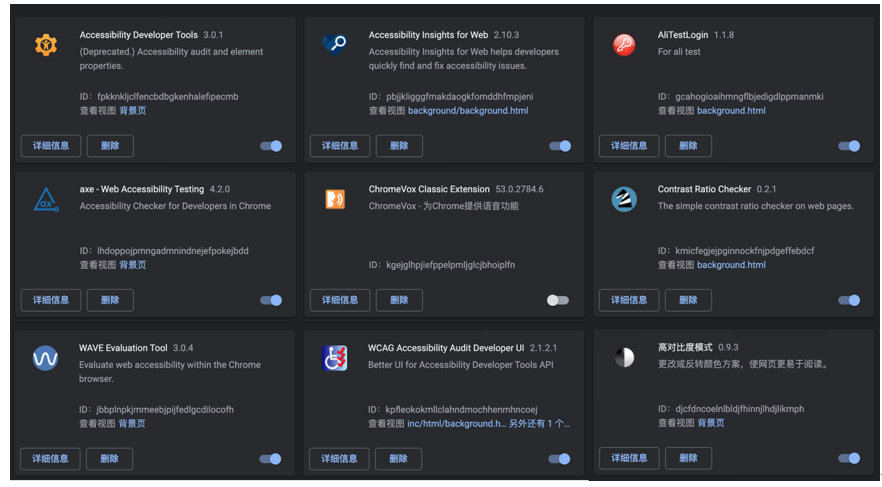This screenshot has height=487, width=882.
Task: Click 删除 for Contrast Ratio Checker
Action: (688, 300)
